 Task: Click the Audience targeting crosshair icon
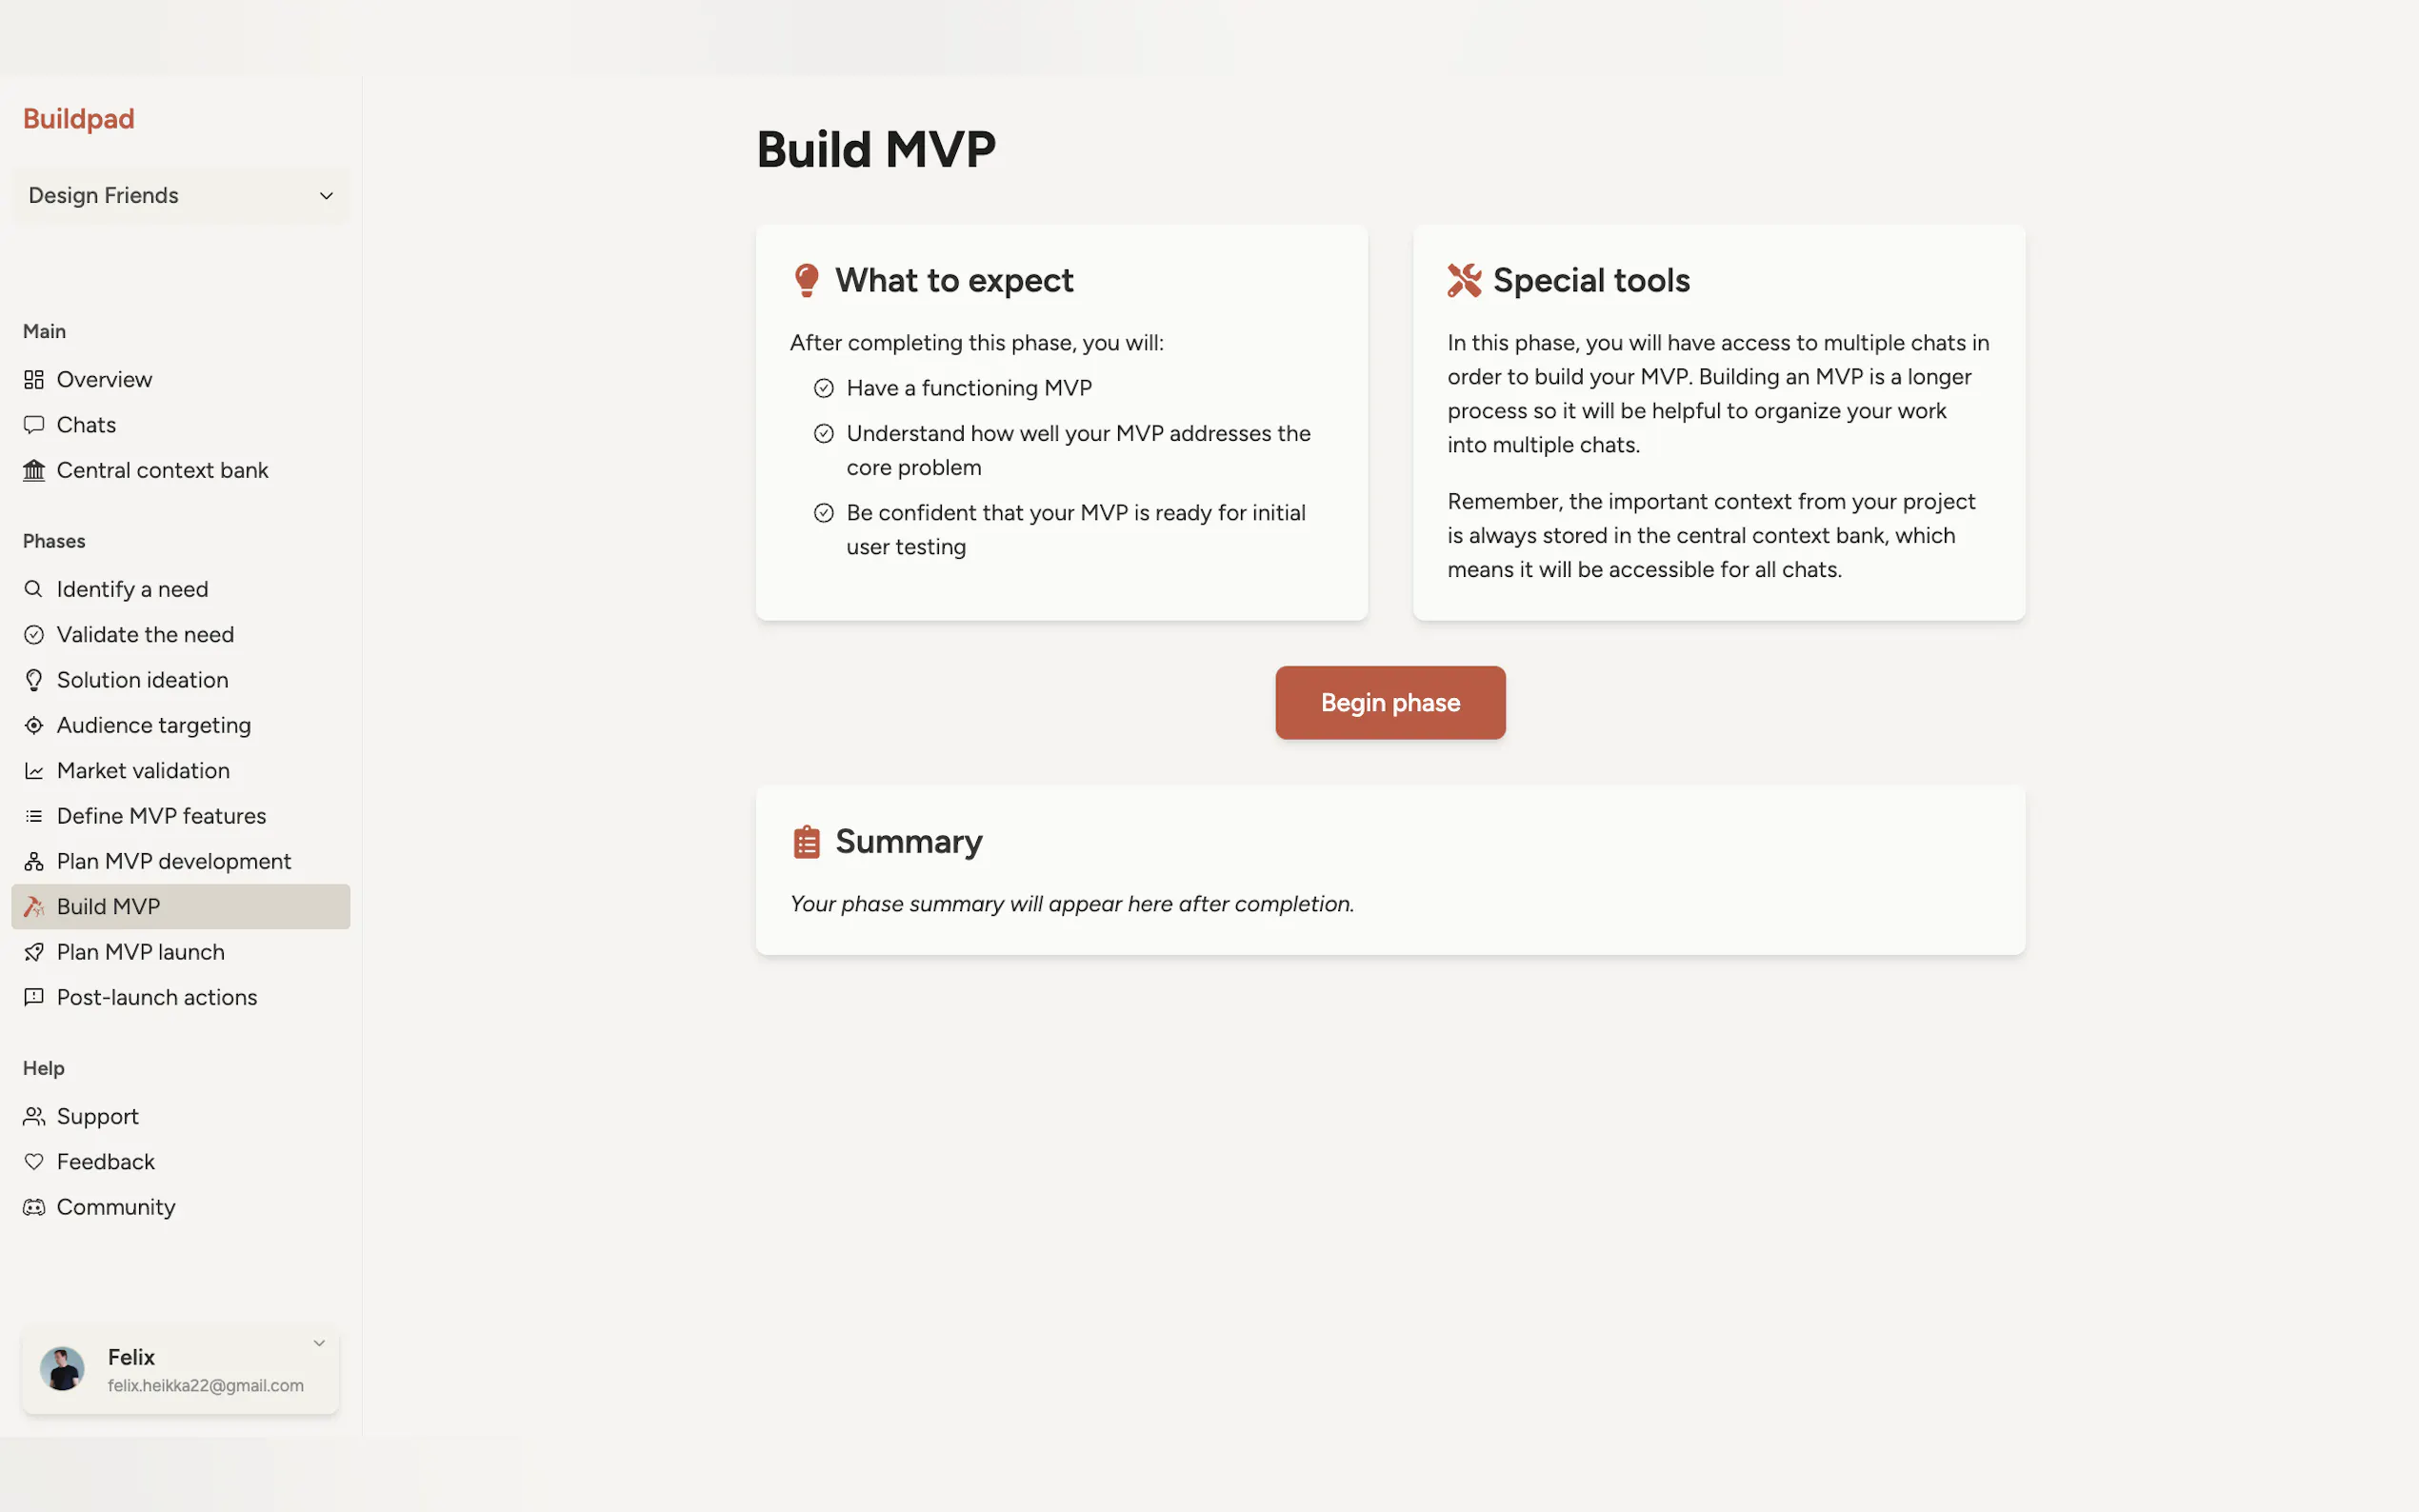coord(34,725)
